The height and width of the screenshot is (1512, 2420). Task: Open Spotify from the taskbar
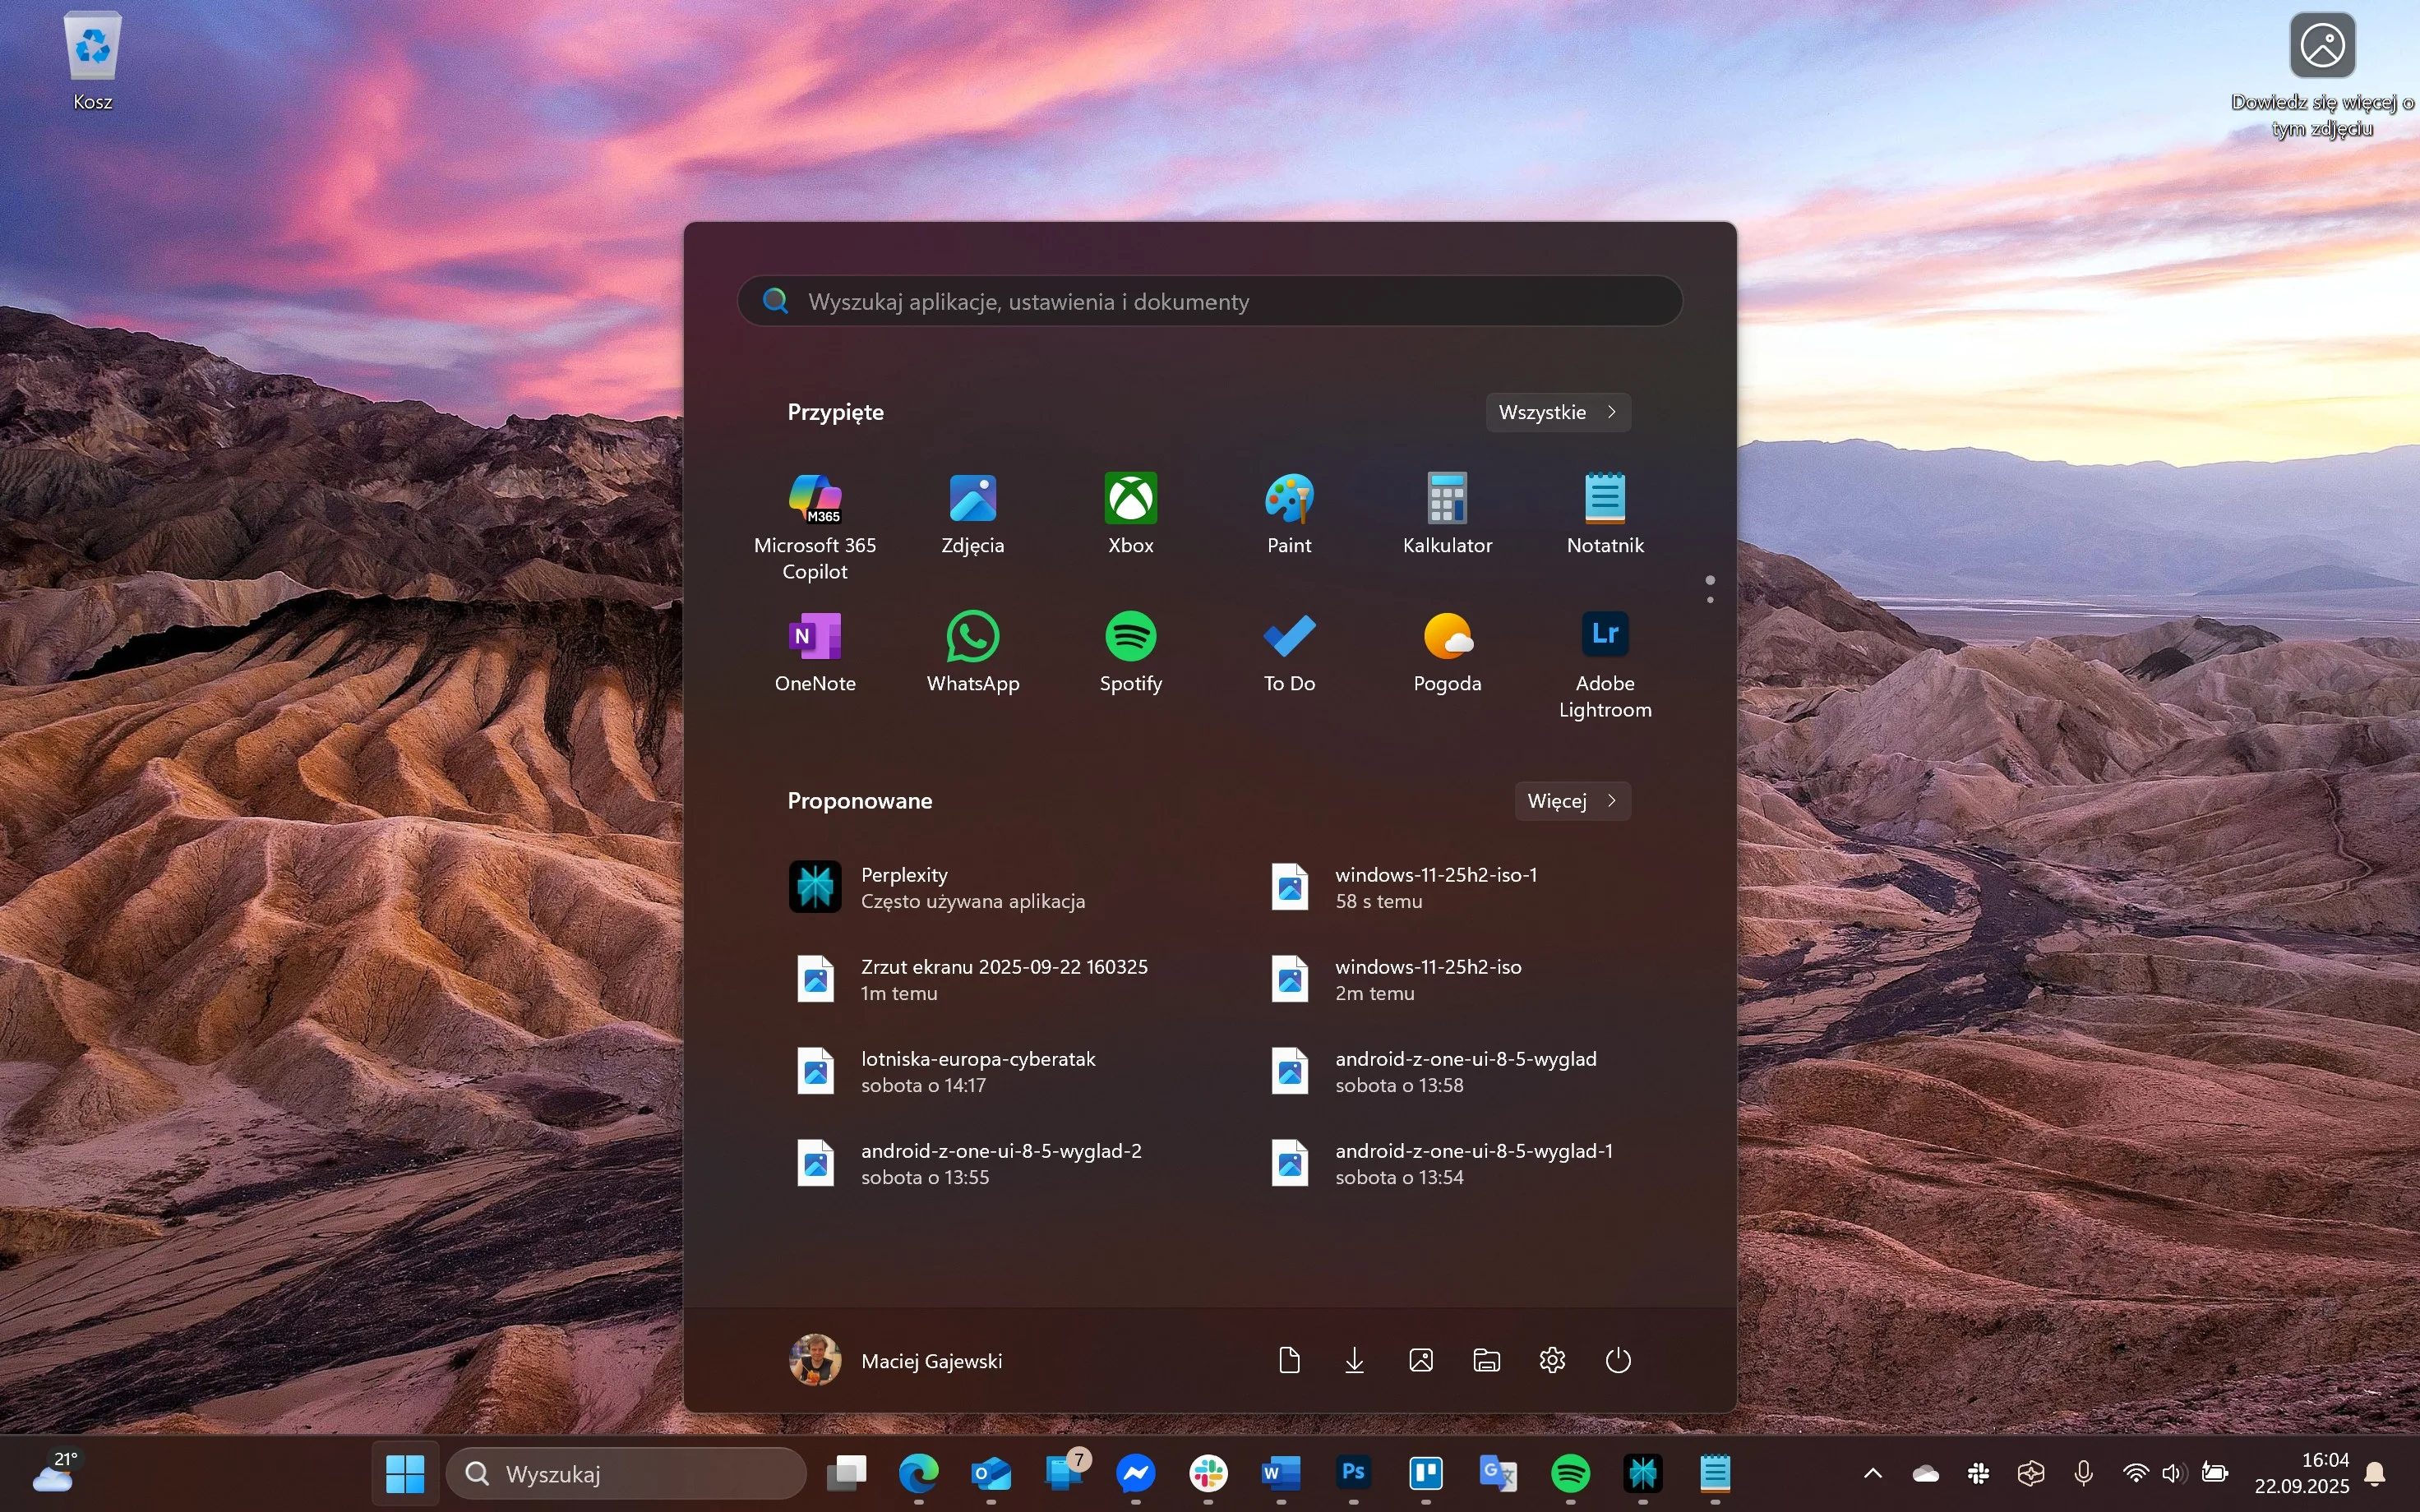[x=1570, y=1473]
